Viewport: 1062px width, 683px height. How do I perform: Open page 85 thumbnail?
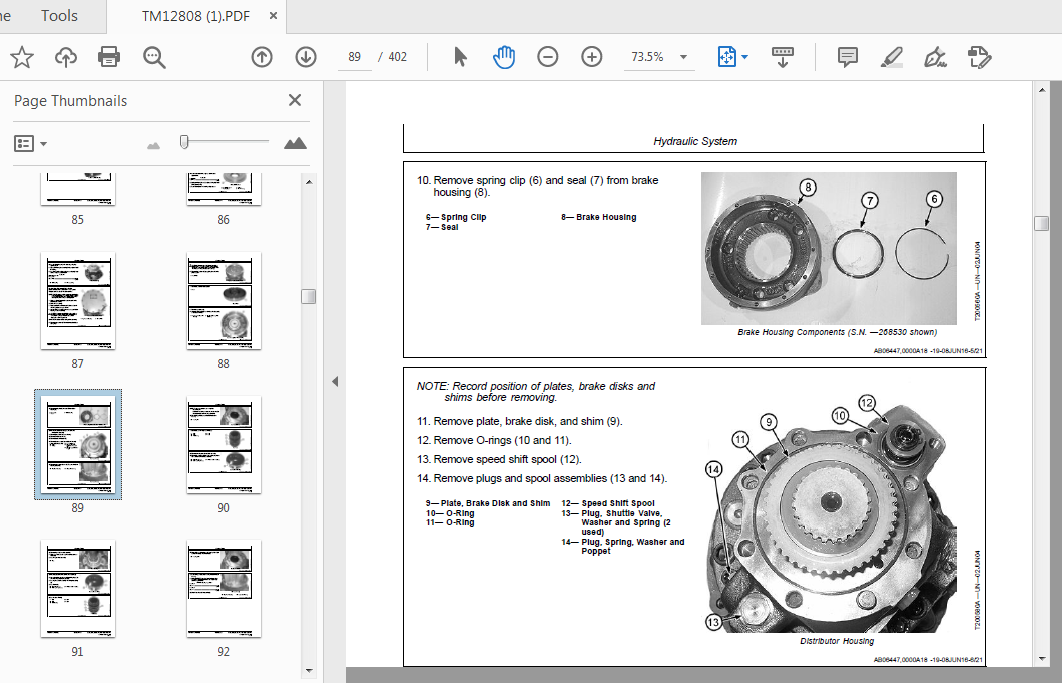tap(78, 189)
